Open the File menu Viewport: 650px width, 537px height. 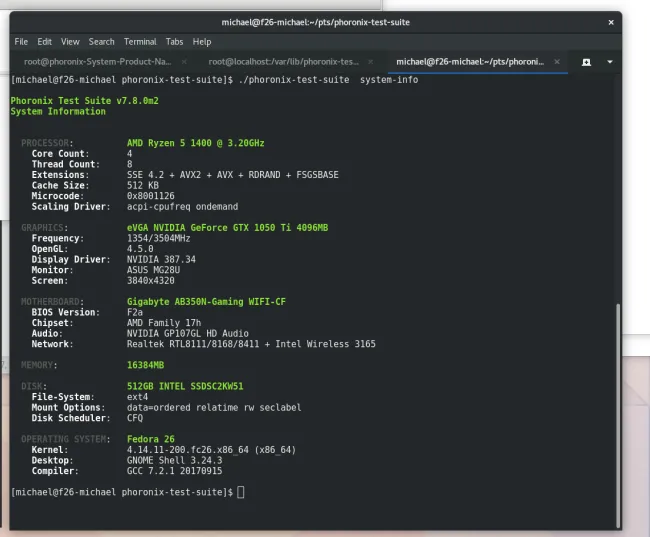pyautogui.click(x=21, y=42)
